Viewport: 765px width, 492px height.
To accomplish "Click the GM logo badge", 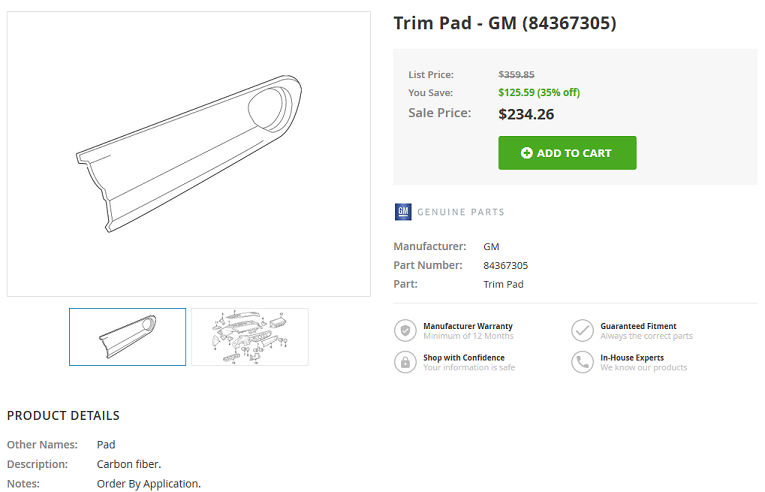I will coord(403,212).
